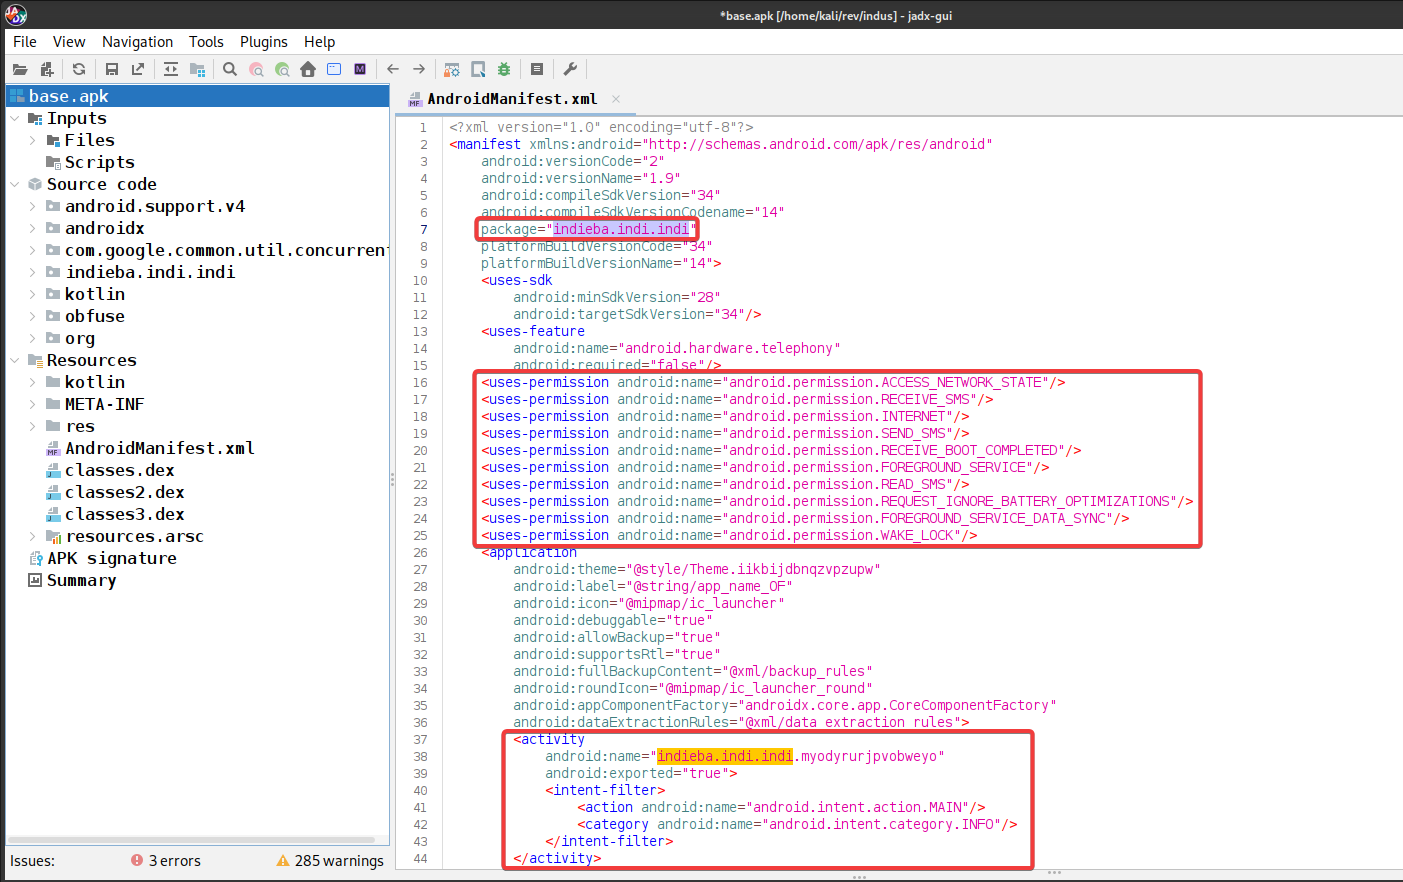The height and width of the screenshot is (882, 1403).
Task: Open the Quark engine icon
Action: (x=478, y=69)
